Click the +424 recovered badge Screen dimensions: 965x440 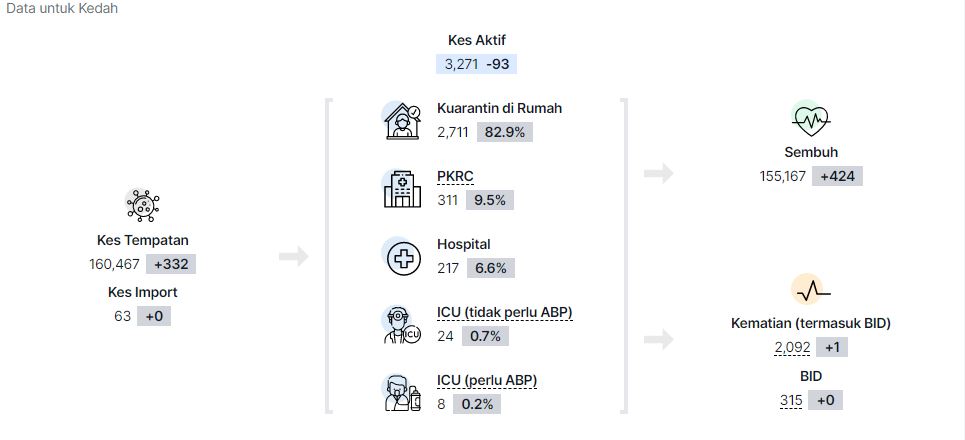837,176
